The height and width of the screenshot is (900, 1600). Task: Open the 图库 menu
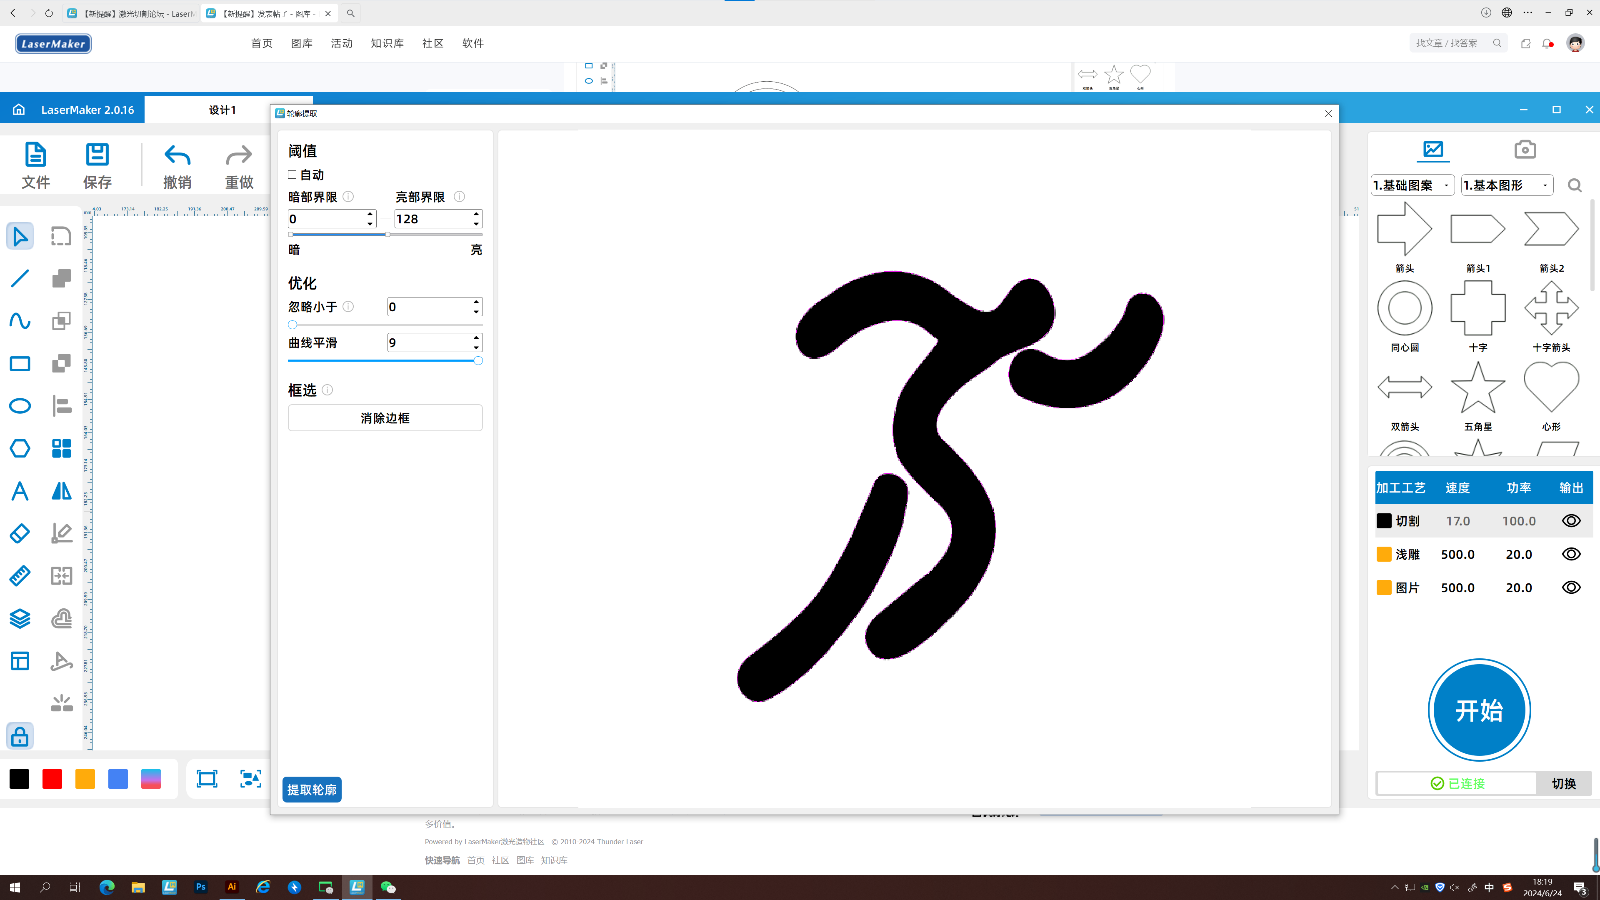point(301,43)
